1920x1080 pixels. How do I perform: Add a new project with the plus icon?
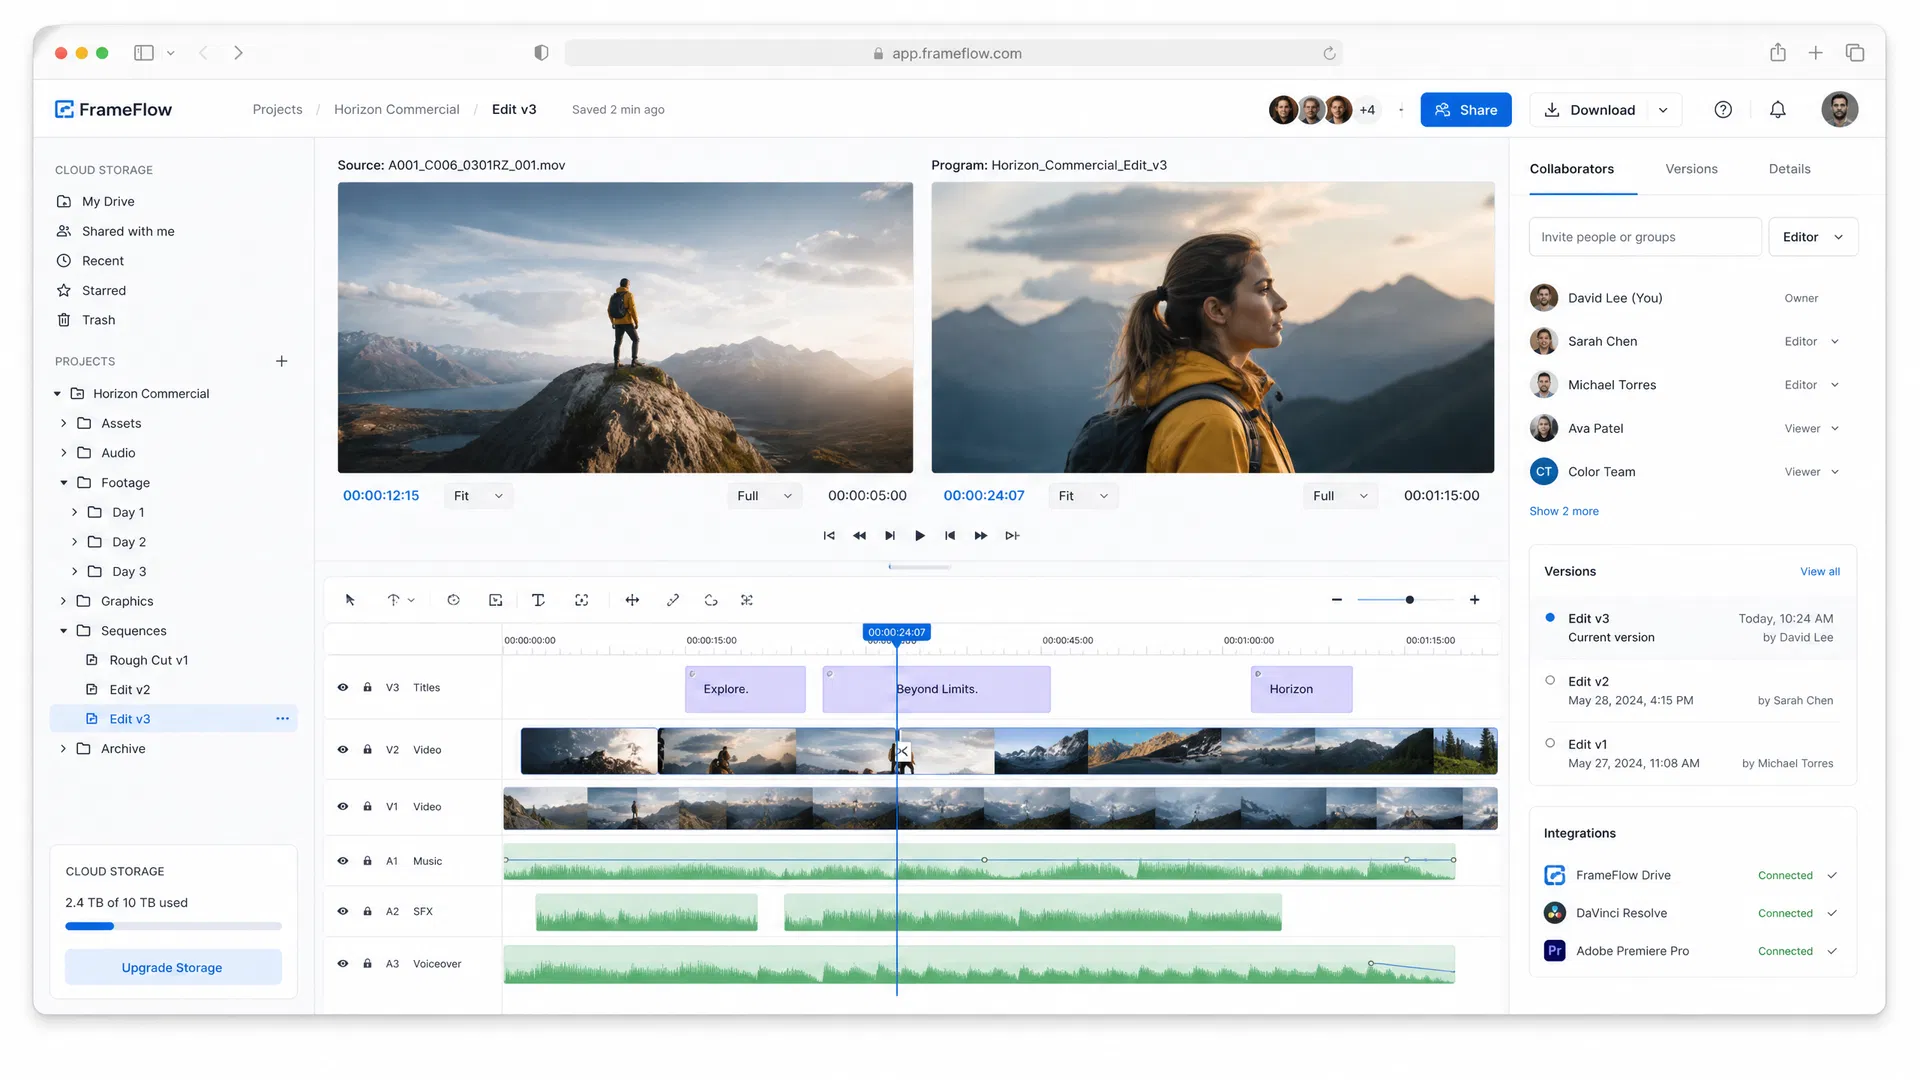coord(281,361)
